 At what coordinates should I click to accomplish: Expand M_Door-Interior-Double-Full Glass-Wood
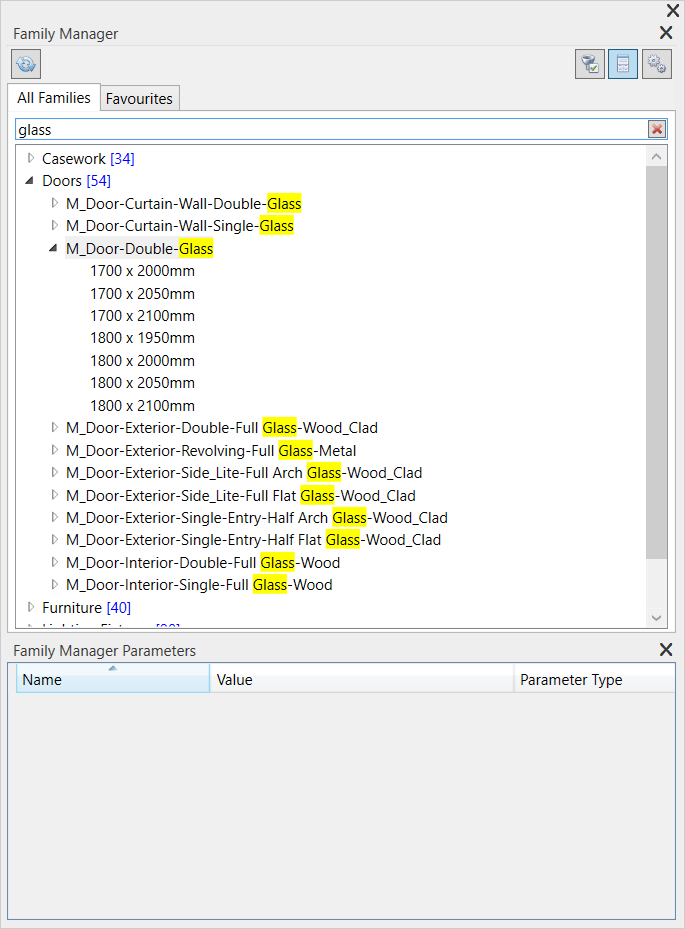pyautogui.click(x=55, y=562)
